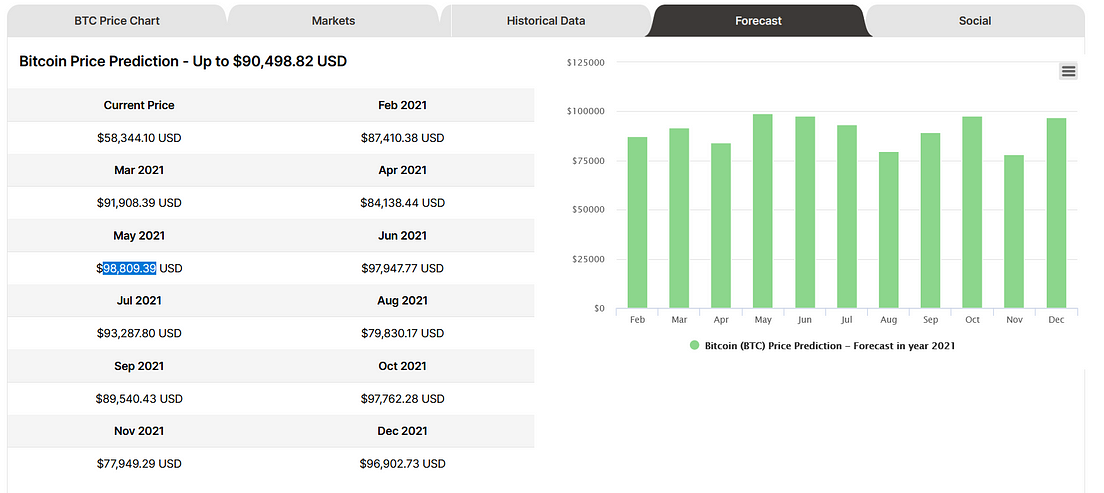
Task: Click the Oct x-axis label
Action: [972, 320]
